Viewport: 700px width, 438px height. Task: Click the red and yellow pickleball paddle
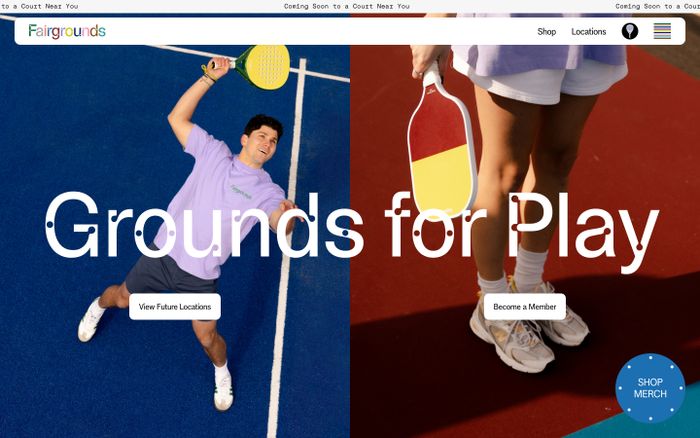441,145
